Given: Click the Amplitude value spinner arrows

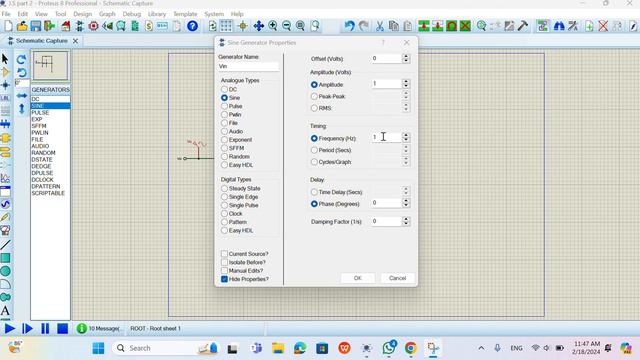Looking at the screenshot, I should (x=406, y=84).
